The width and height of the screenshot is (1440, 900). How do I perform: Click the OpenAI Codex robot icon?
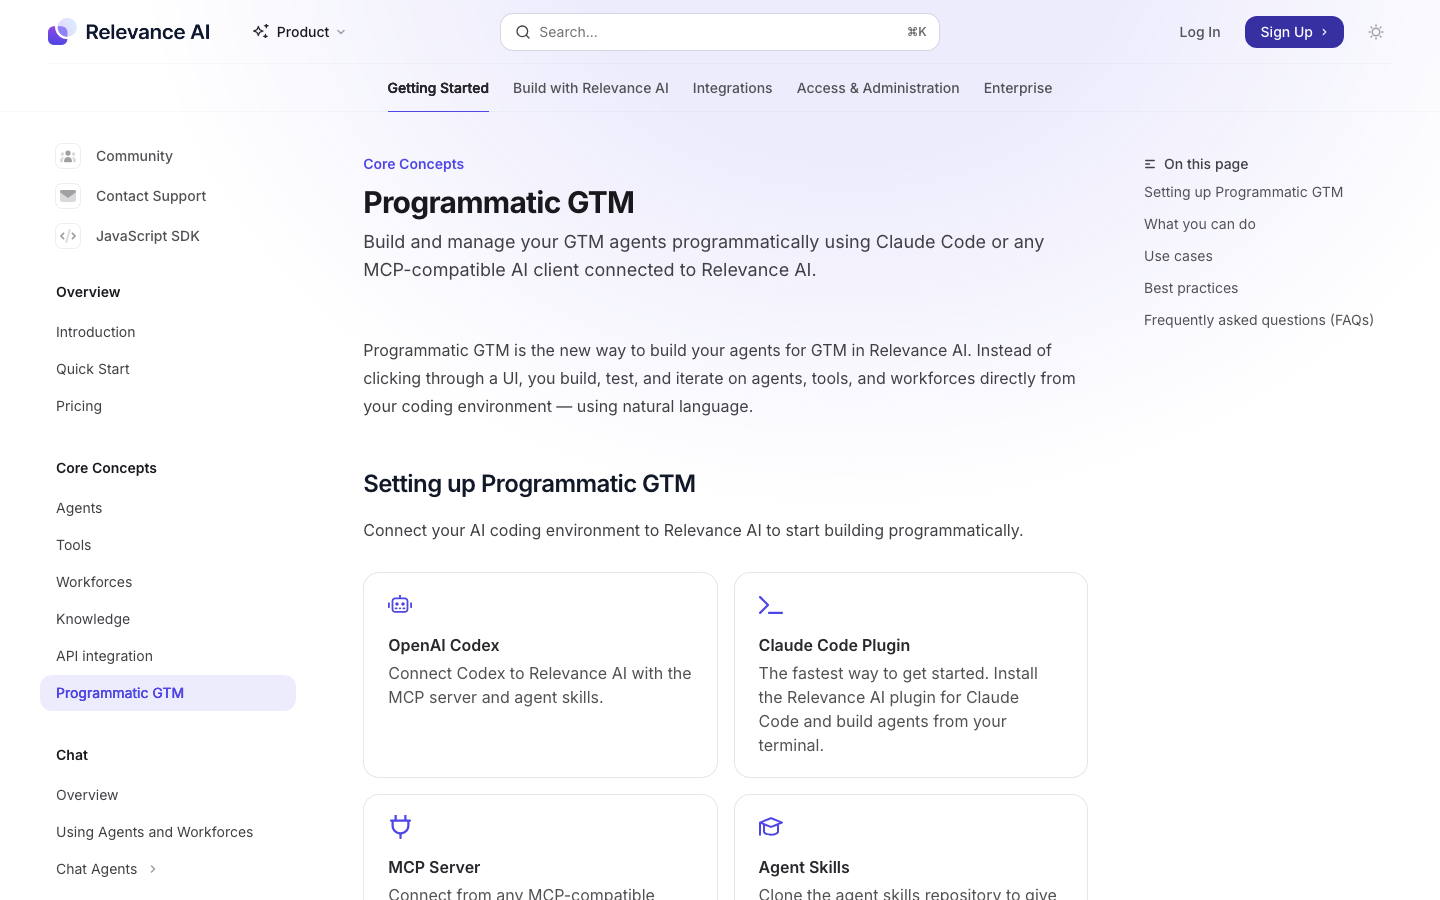coord(400,605)
